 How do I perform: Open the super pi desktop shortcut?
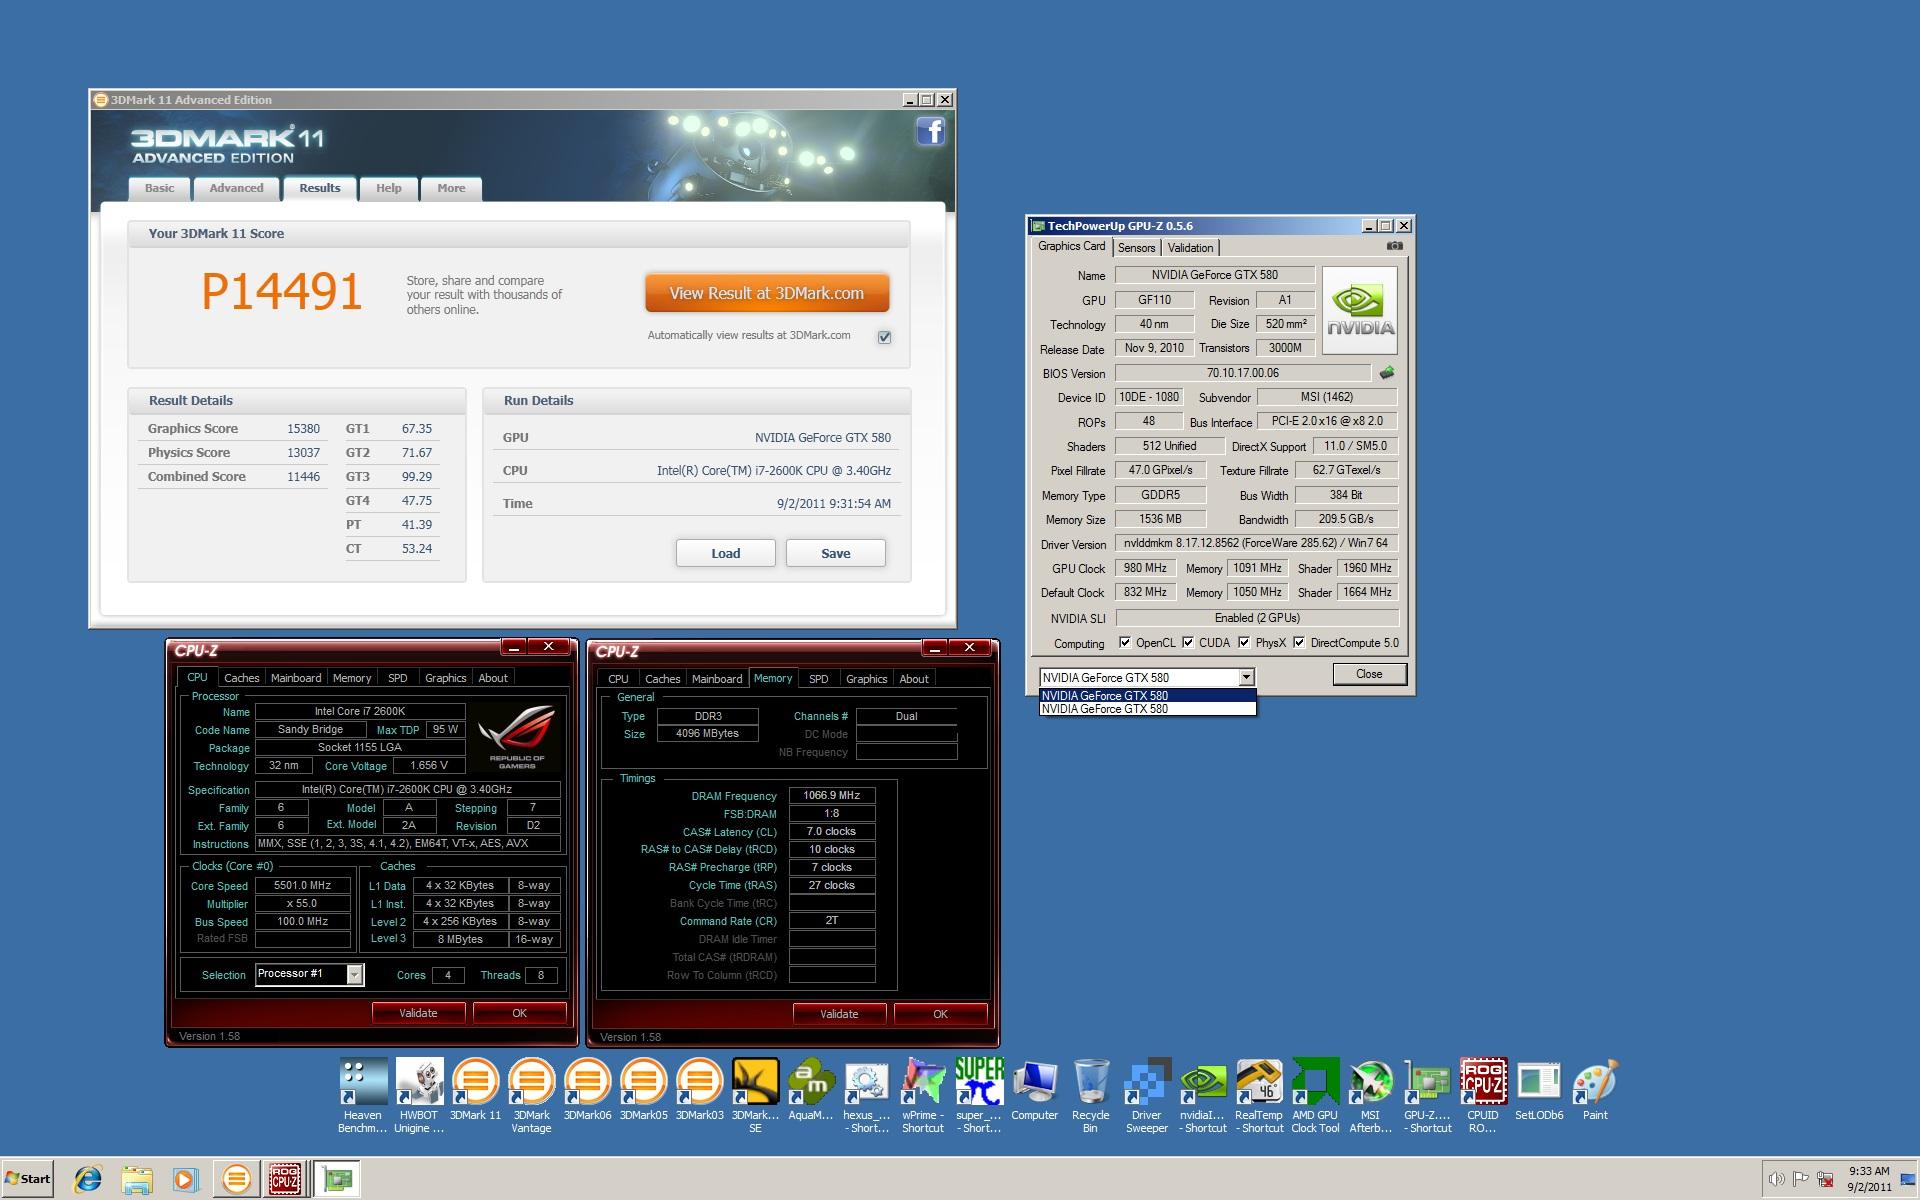point(978,1096)
